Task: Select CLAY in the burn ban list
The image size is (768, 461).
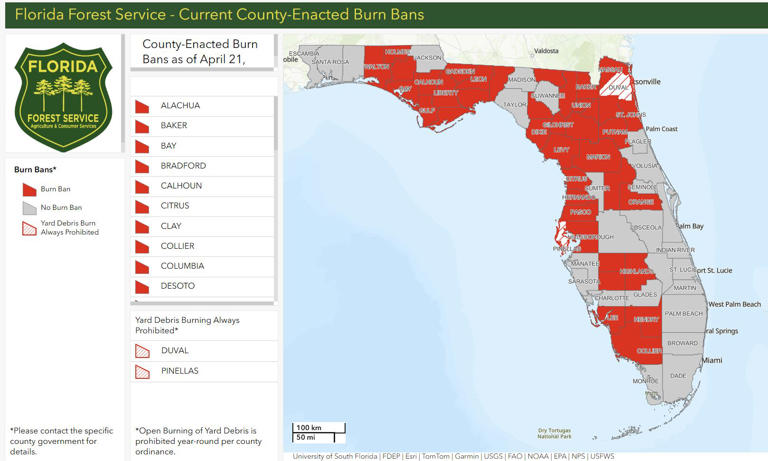Action: point(202,226)
